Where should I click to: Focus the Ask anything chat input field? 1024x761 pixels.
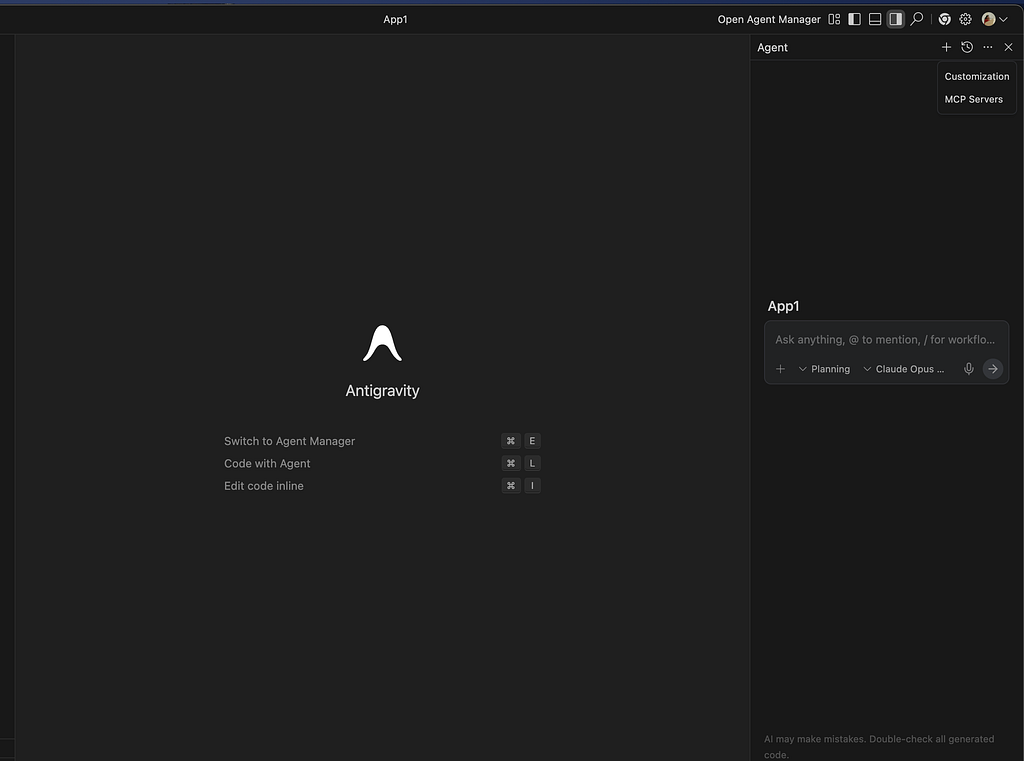pos(885,339)
